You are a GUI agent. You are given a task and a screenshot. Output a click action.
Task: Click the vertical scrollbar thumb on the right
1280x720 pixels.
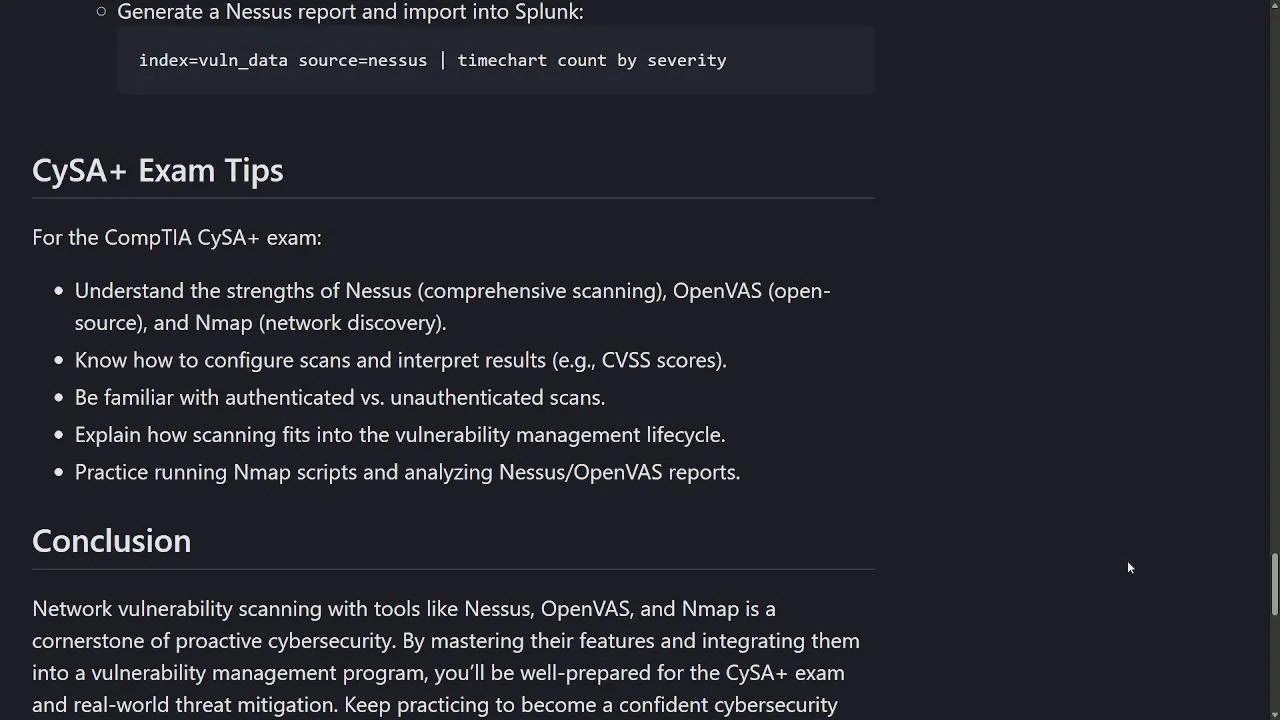point(1274,584)
